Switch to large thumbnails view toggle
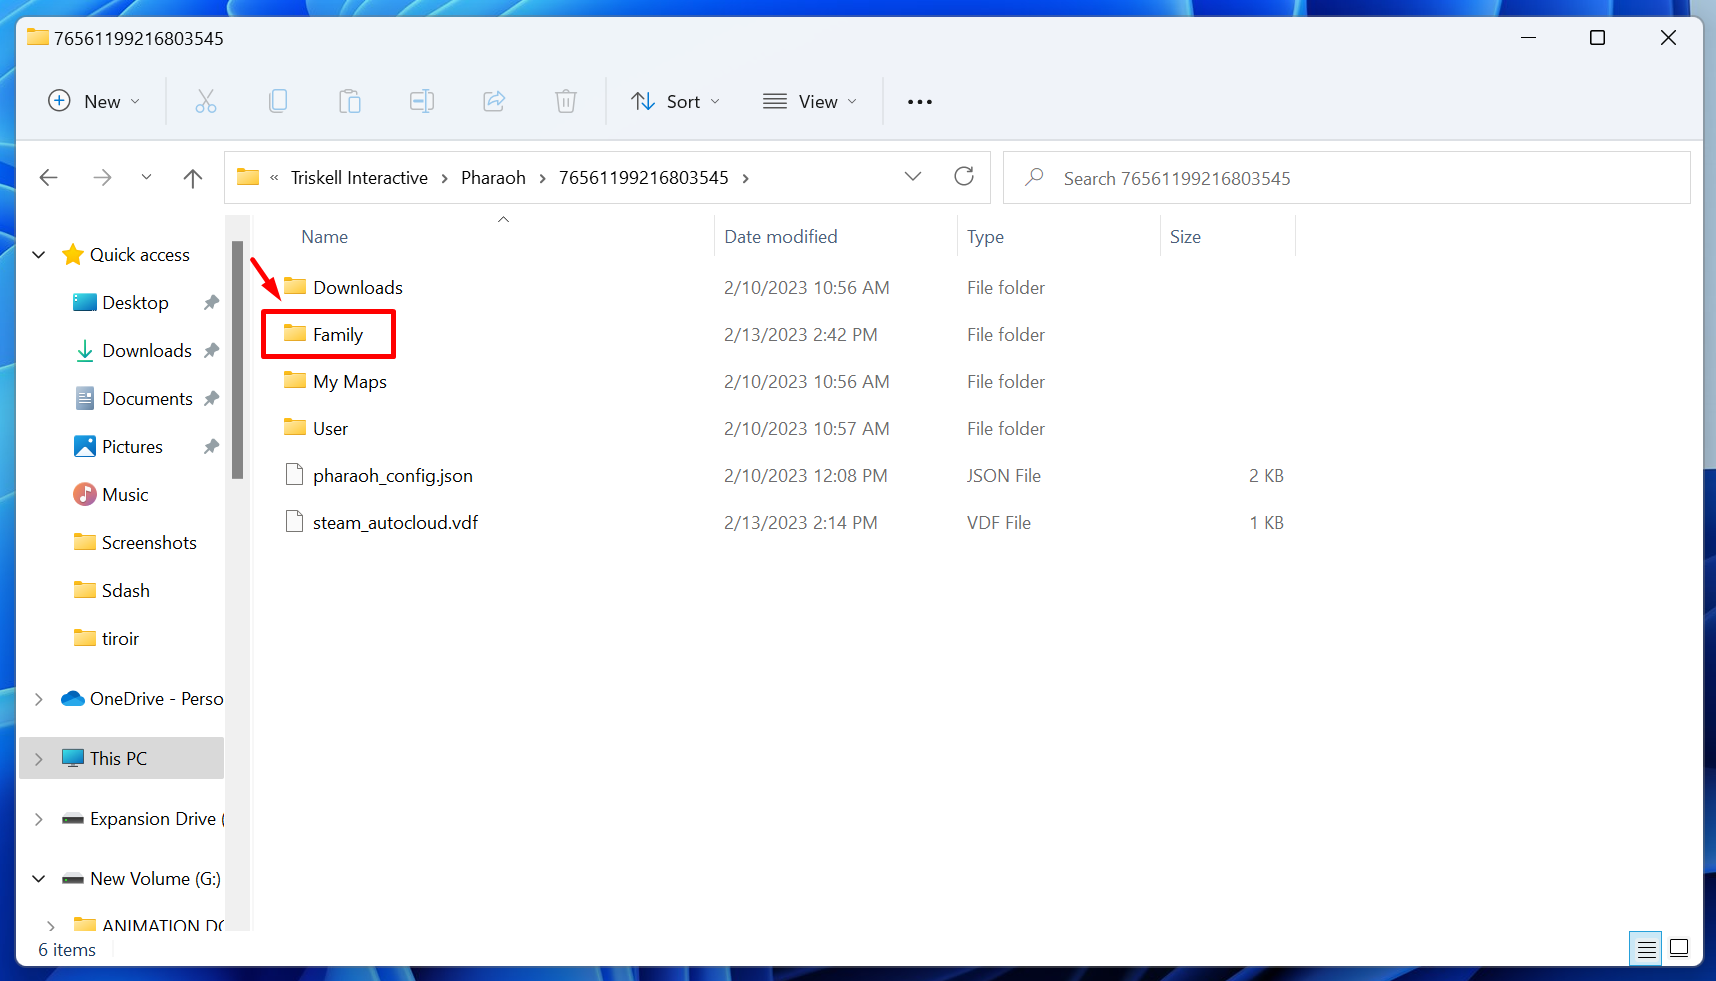 tap(1679, 948)
